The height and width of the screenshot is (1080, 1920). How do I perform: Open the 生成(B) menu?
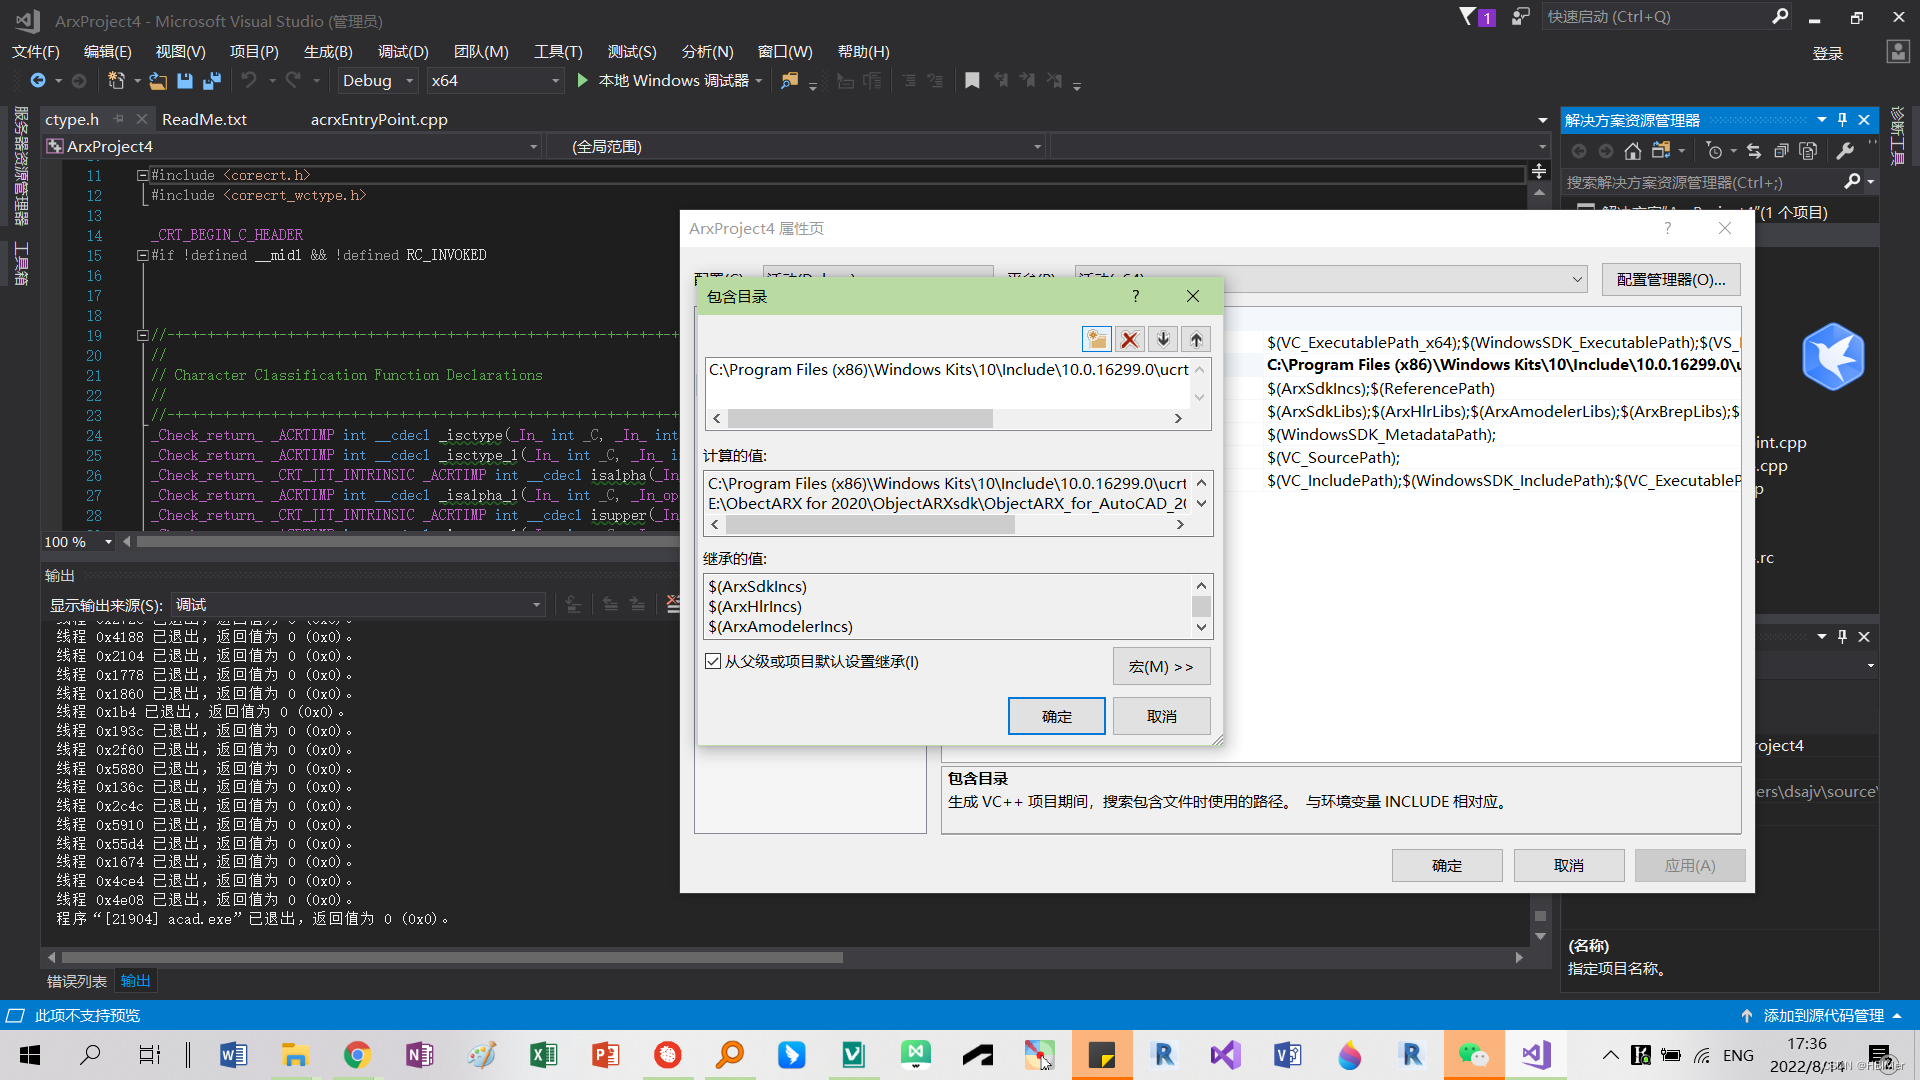tap(328, 52)
